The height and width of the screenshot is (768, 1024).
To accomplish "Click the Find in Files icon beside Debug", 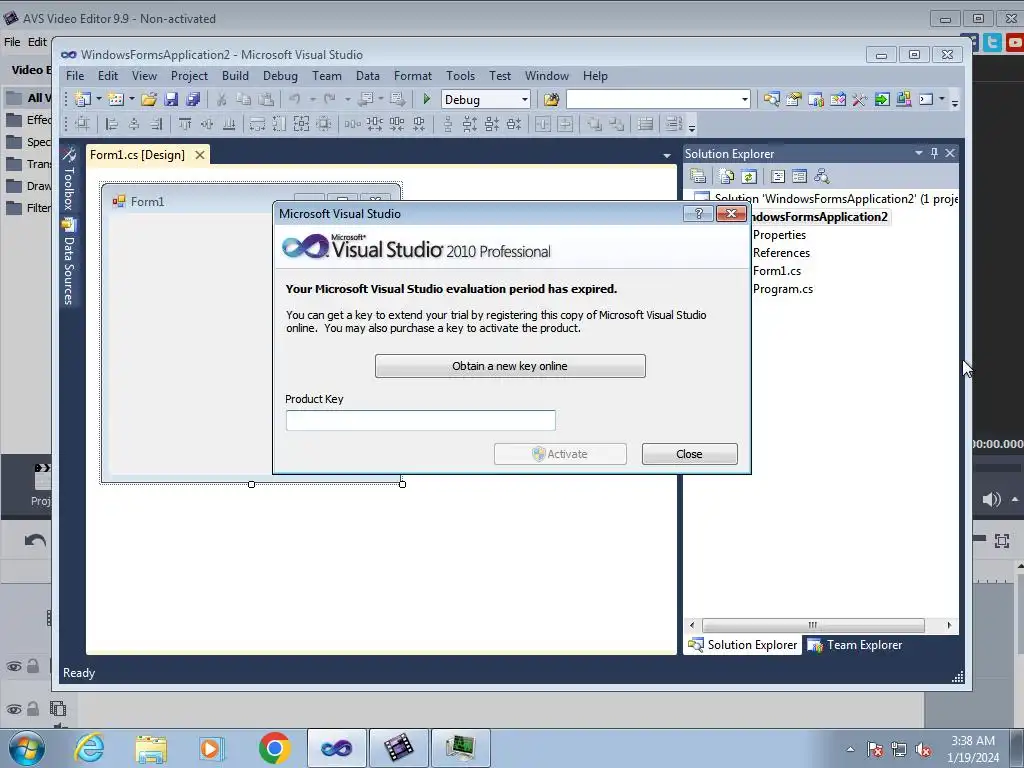I will pyautogui.click(x=551, y=99).
